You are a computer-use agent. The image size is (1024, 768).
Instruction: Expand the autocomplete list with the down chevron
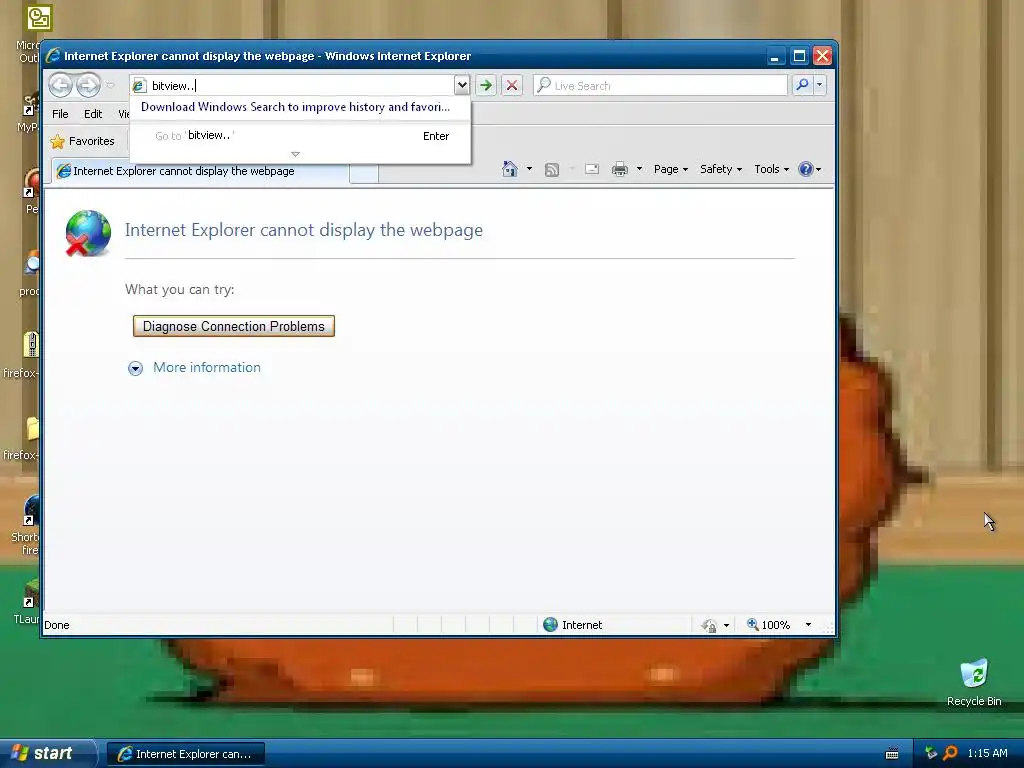(x=295, y=154)
